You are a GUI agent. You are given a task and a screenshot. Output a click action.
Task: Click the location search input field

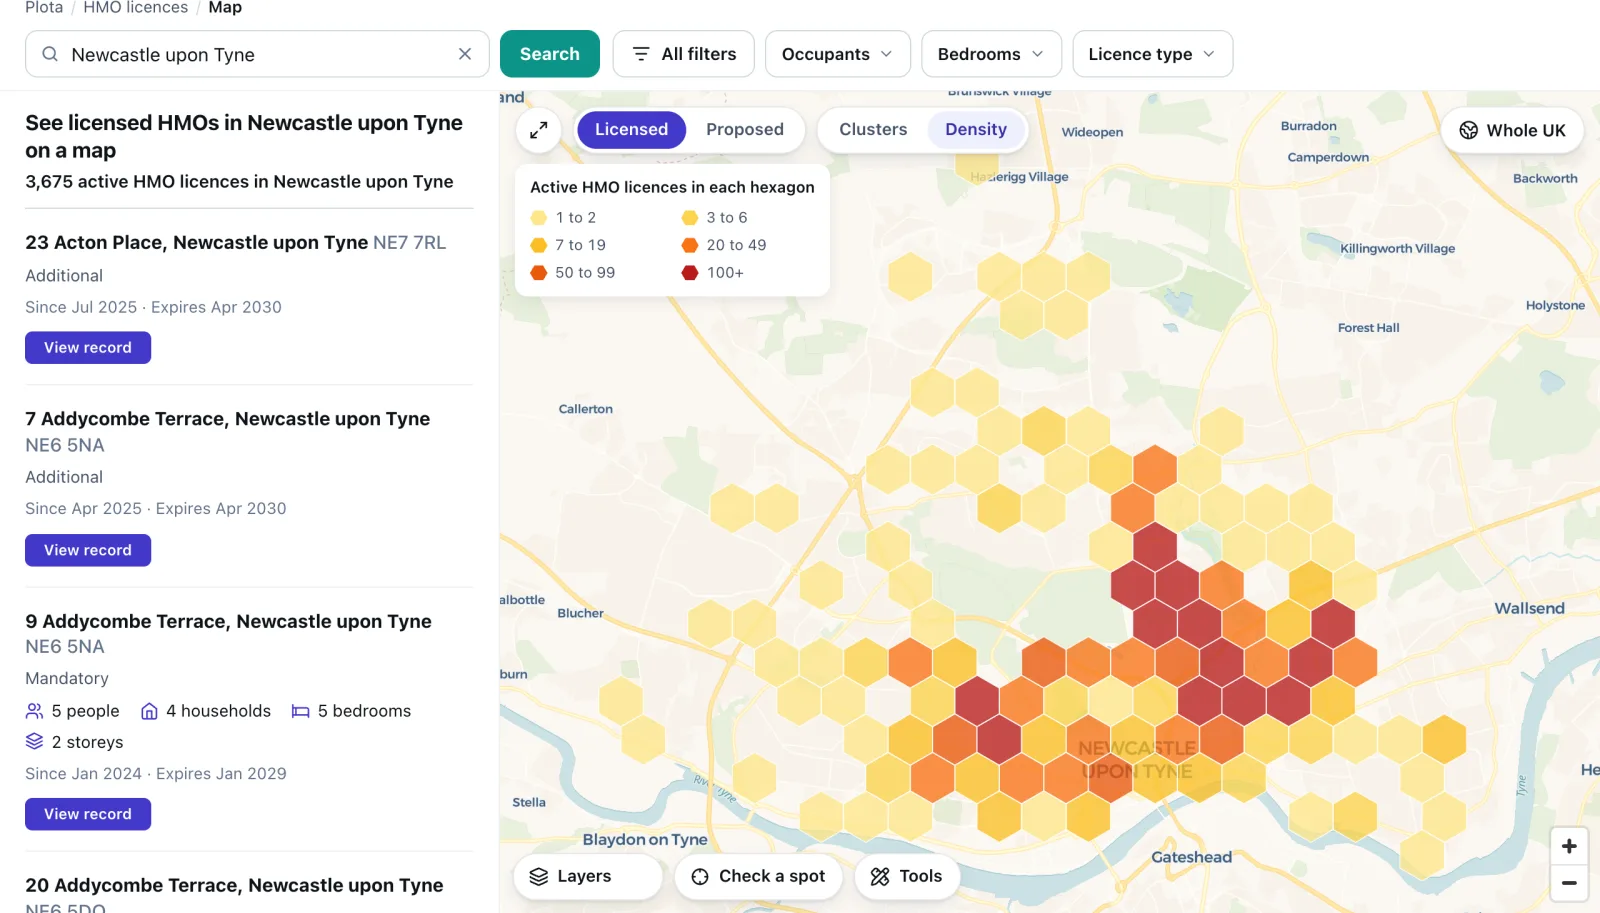point(257,54)
